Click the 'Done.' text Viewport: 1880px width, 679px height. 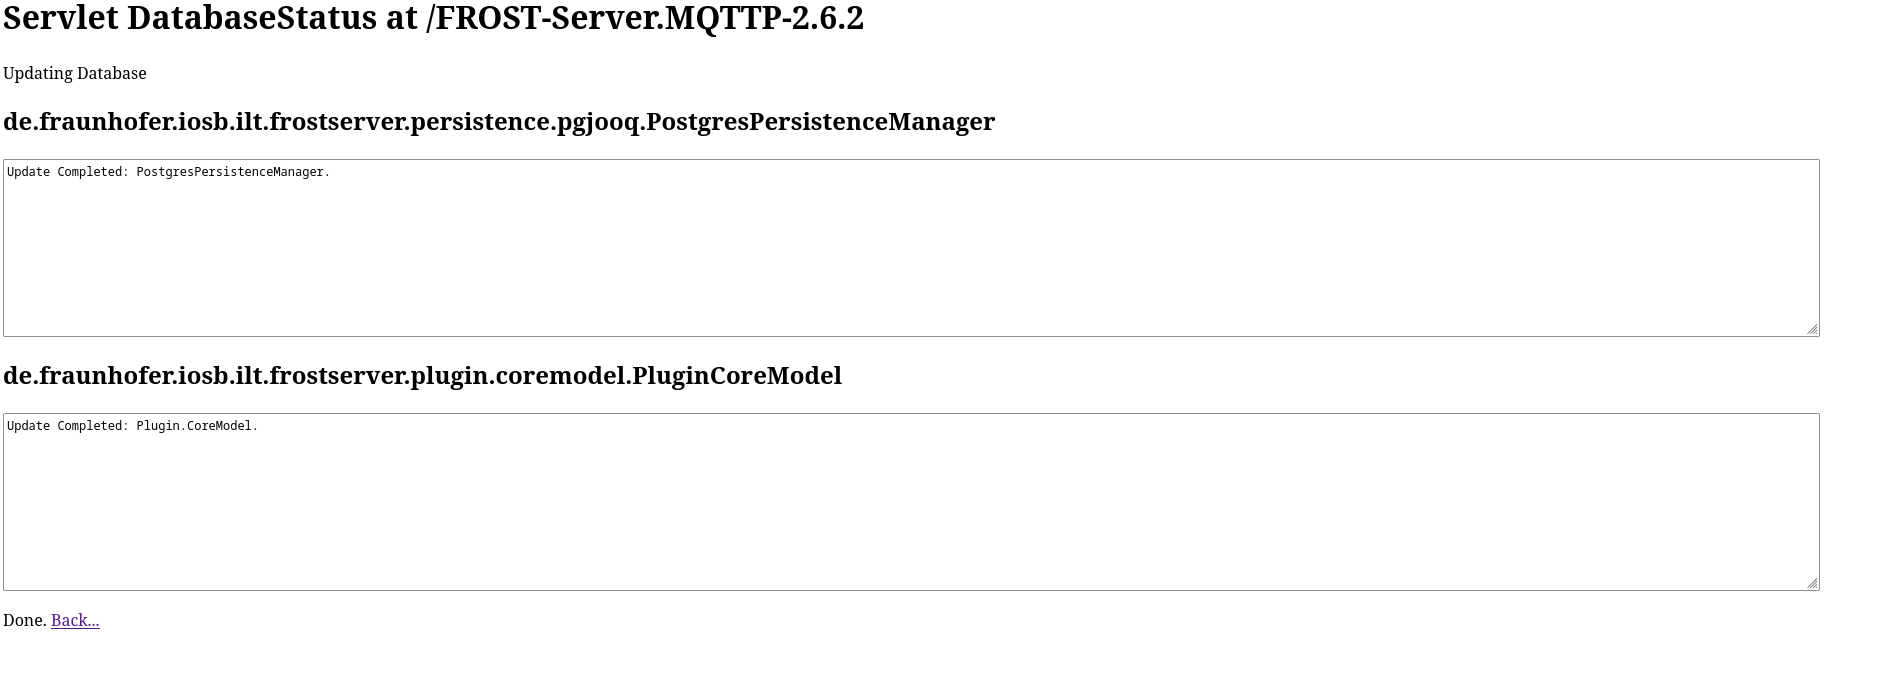pos(24,621)
